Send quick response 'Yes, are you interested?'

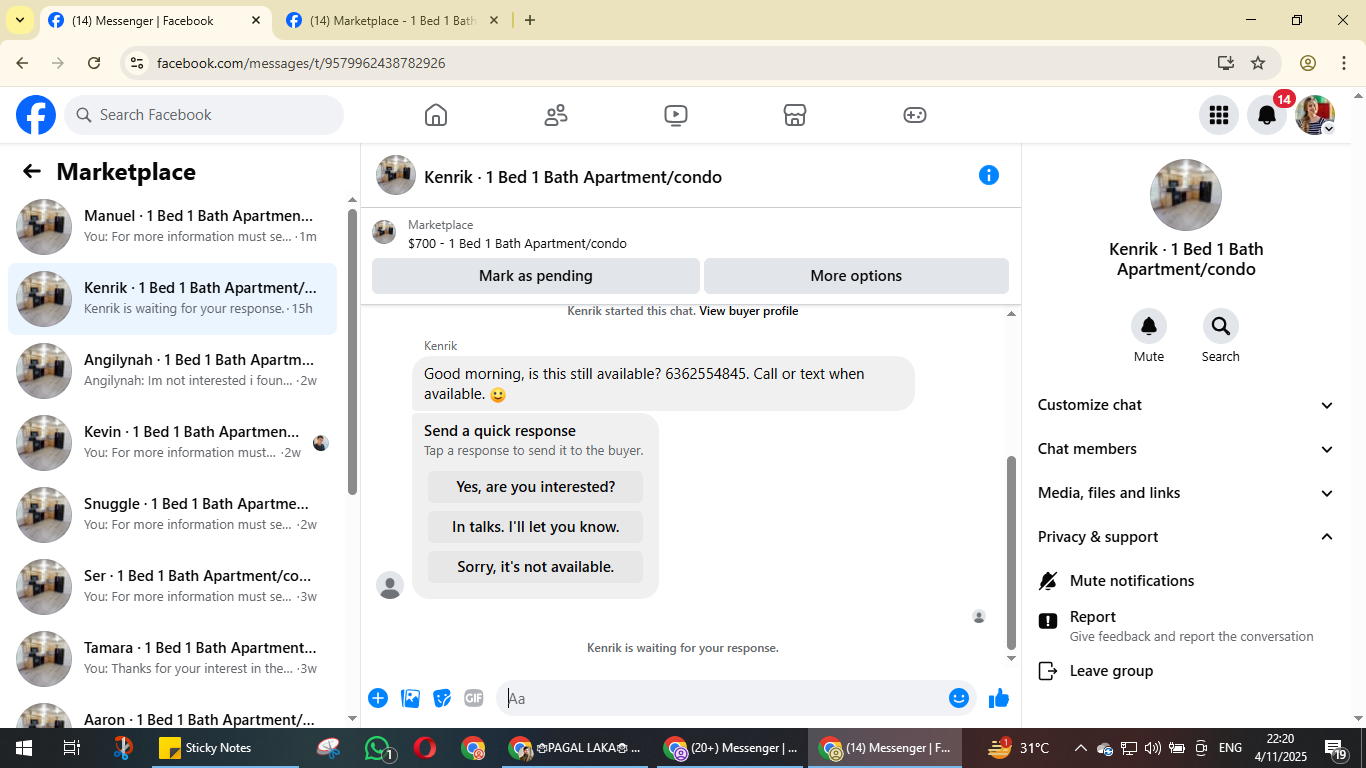click(536, 487)
